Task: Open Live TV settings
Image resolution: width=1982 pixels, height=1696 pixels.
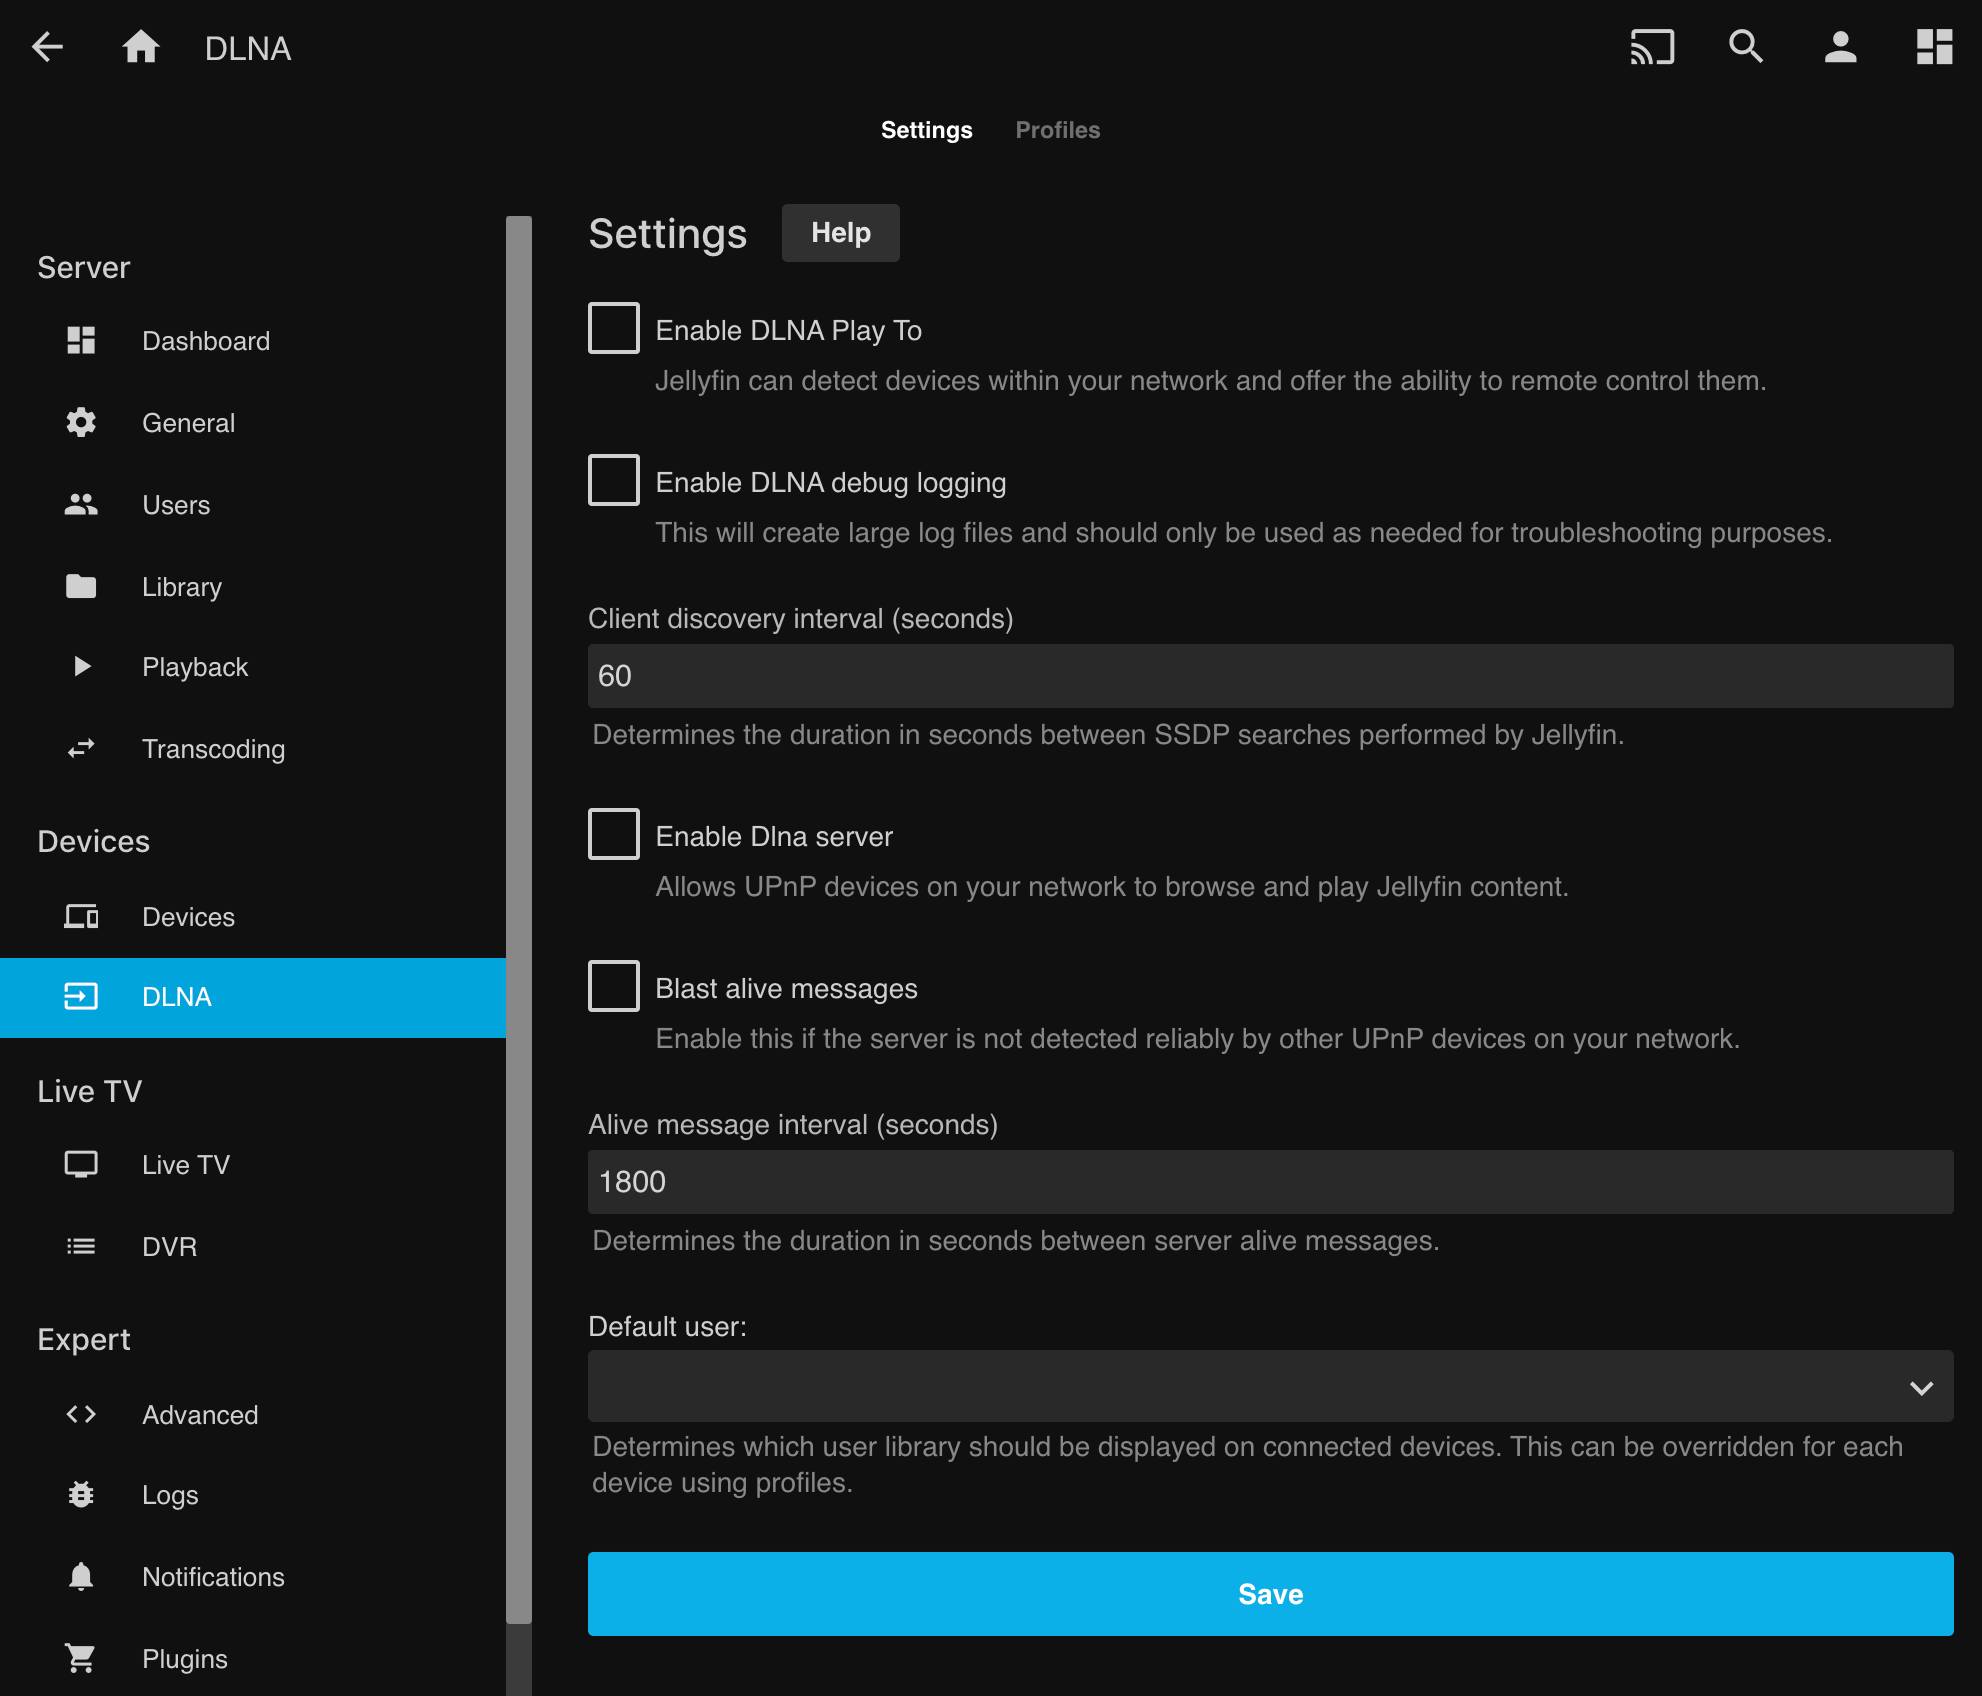Action: coord(186,1164)
